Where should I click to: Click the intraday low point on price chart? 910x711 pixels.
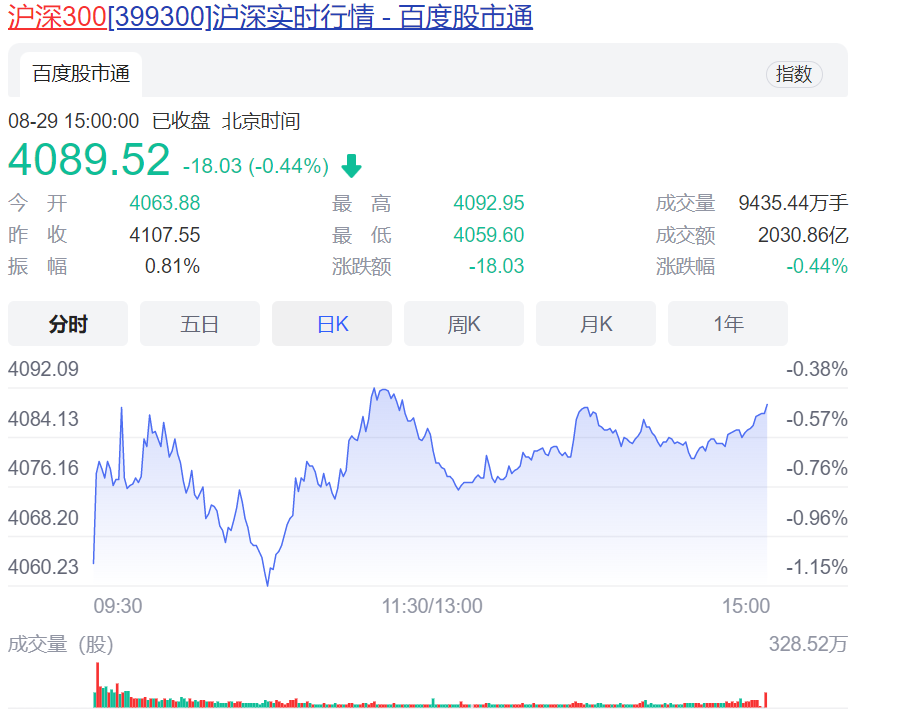click(x=268, y=584)
